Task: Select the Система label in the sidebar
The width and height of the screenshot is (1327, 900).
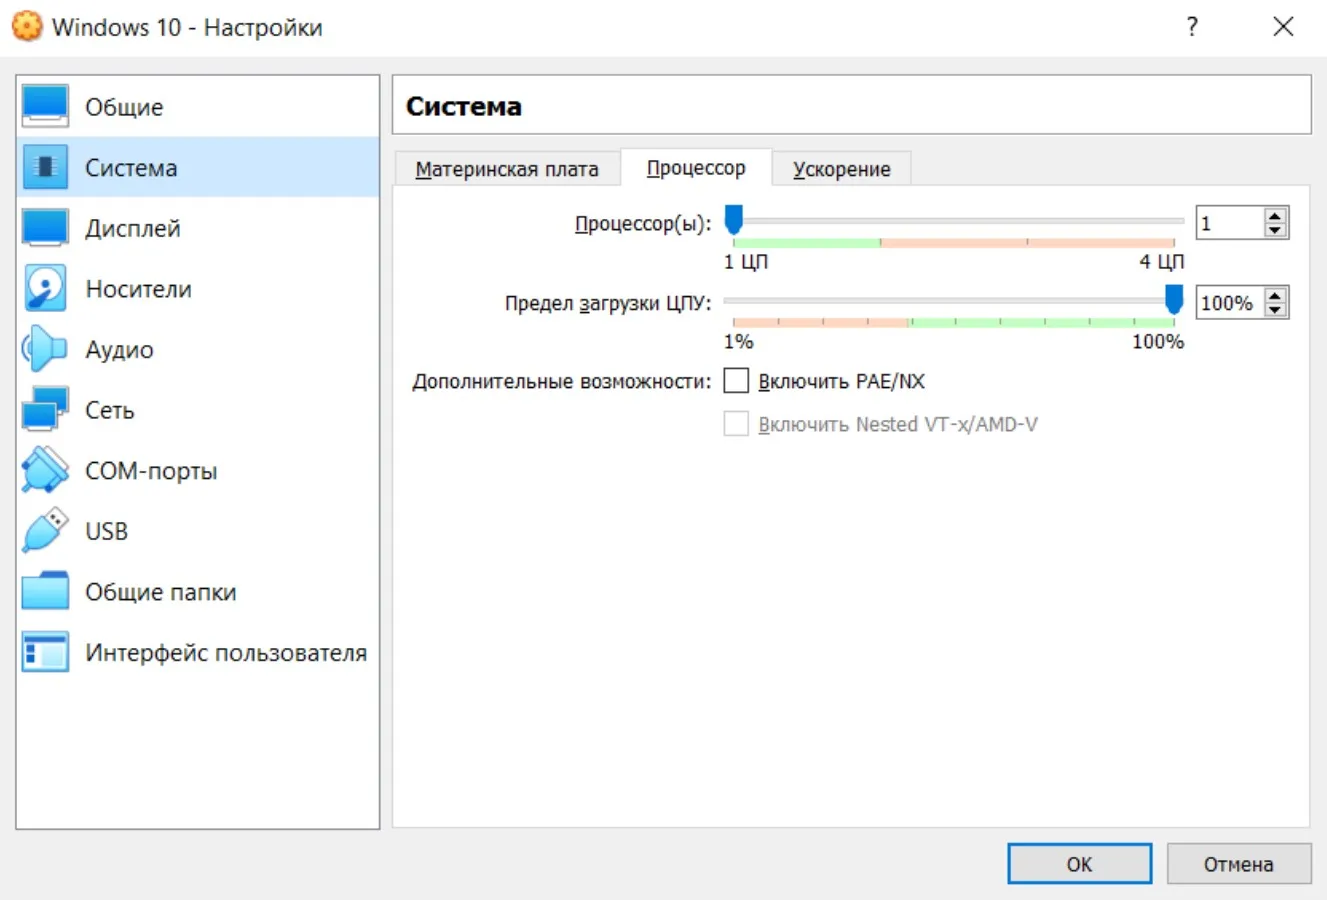Action: (131, 168)
